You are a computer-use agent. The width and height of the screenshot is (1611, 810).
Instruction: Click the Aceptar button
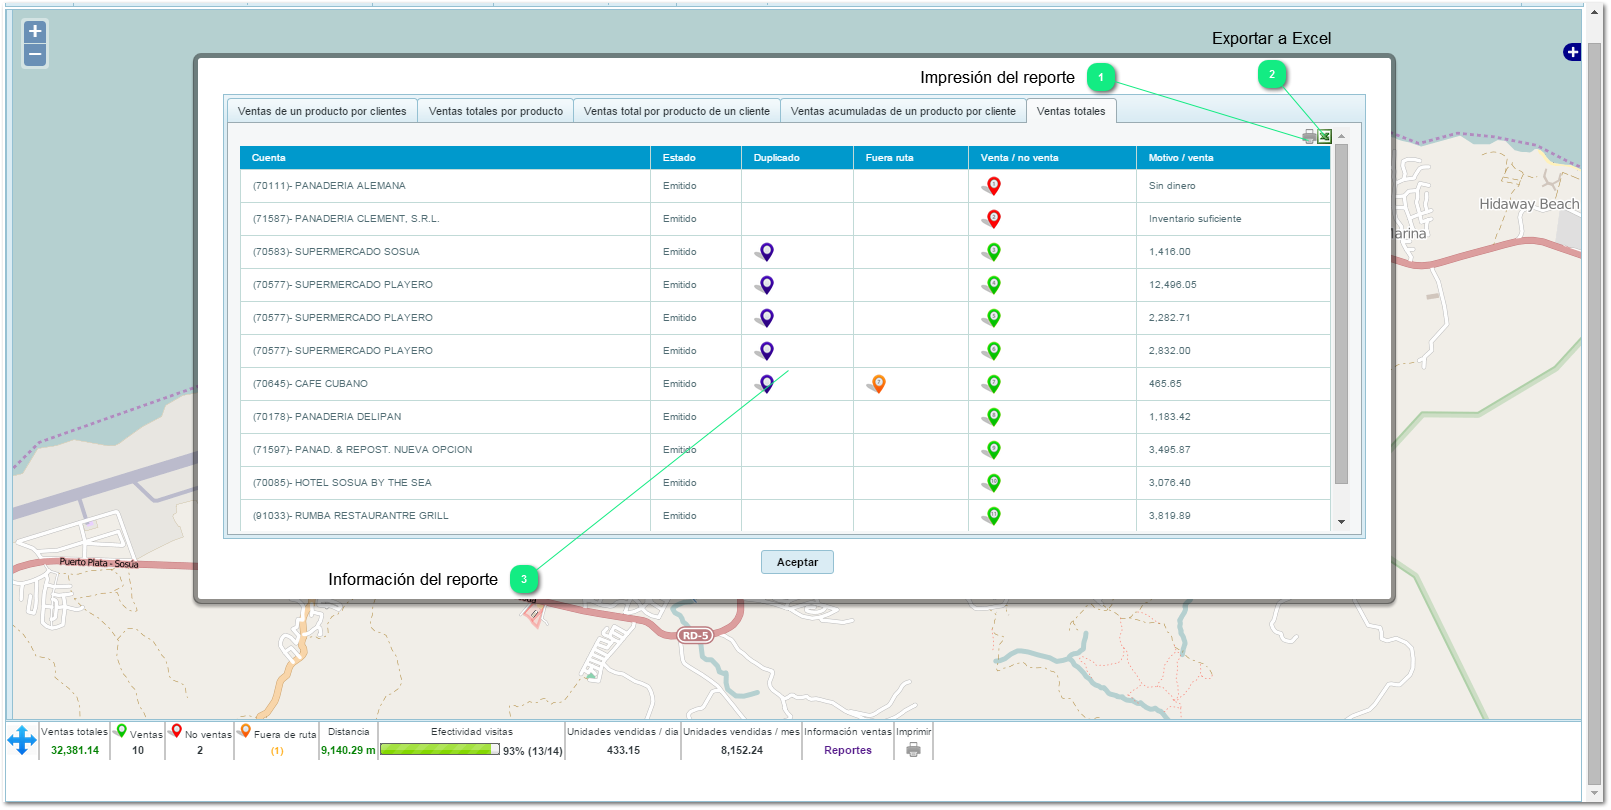click(x=797, y=562)
